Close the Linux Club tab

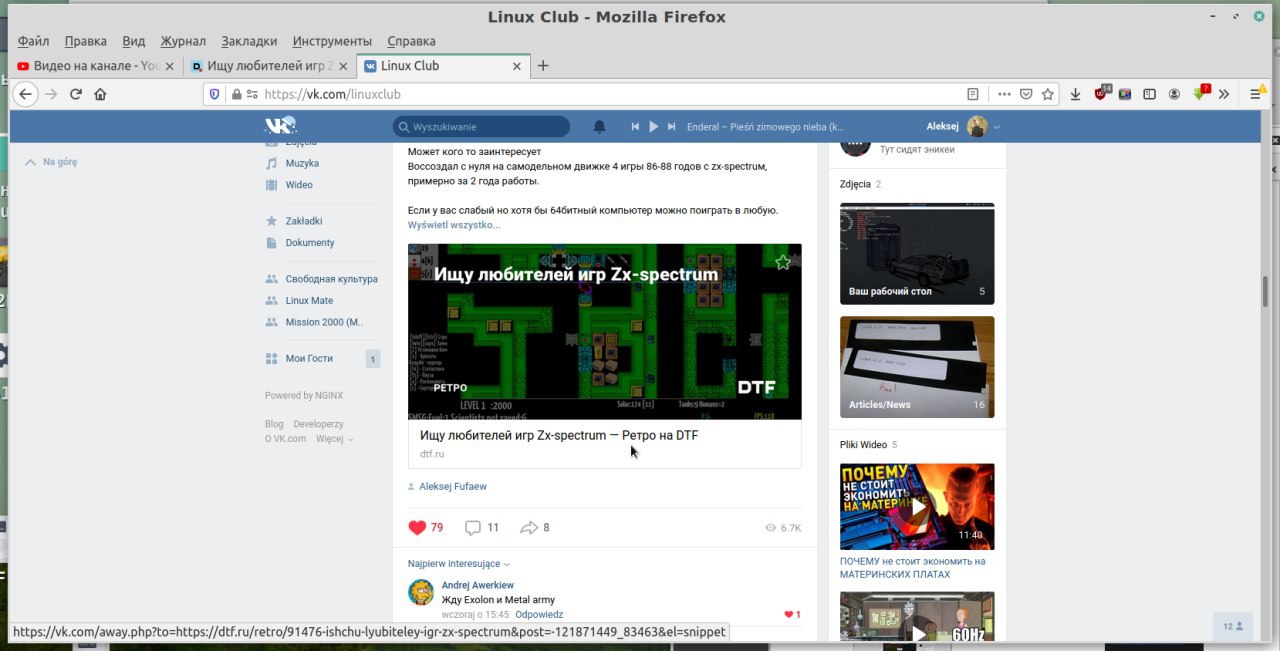pyautogui.click(x=517, y=66)
